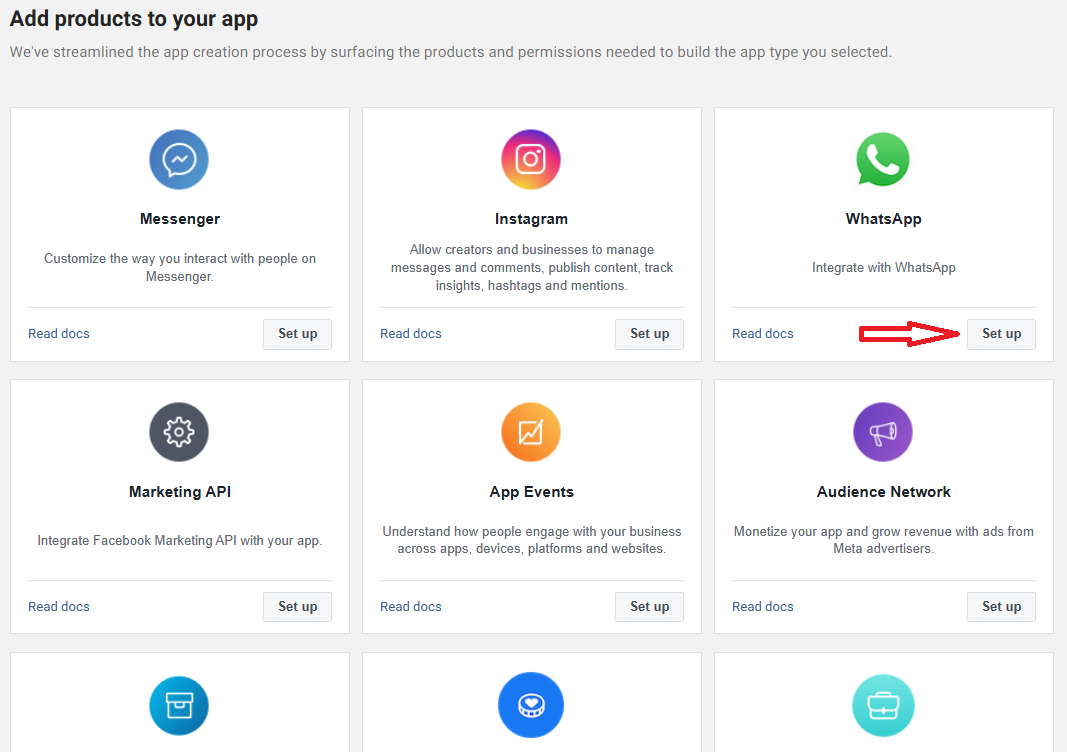The width and height of the screenshot is (1067, 752).
Task: Set up the WhatsApp product
Action: (1001, 334)
